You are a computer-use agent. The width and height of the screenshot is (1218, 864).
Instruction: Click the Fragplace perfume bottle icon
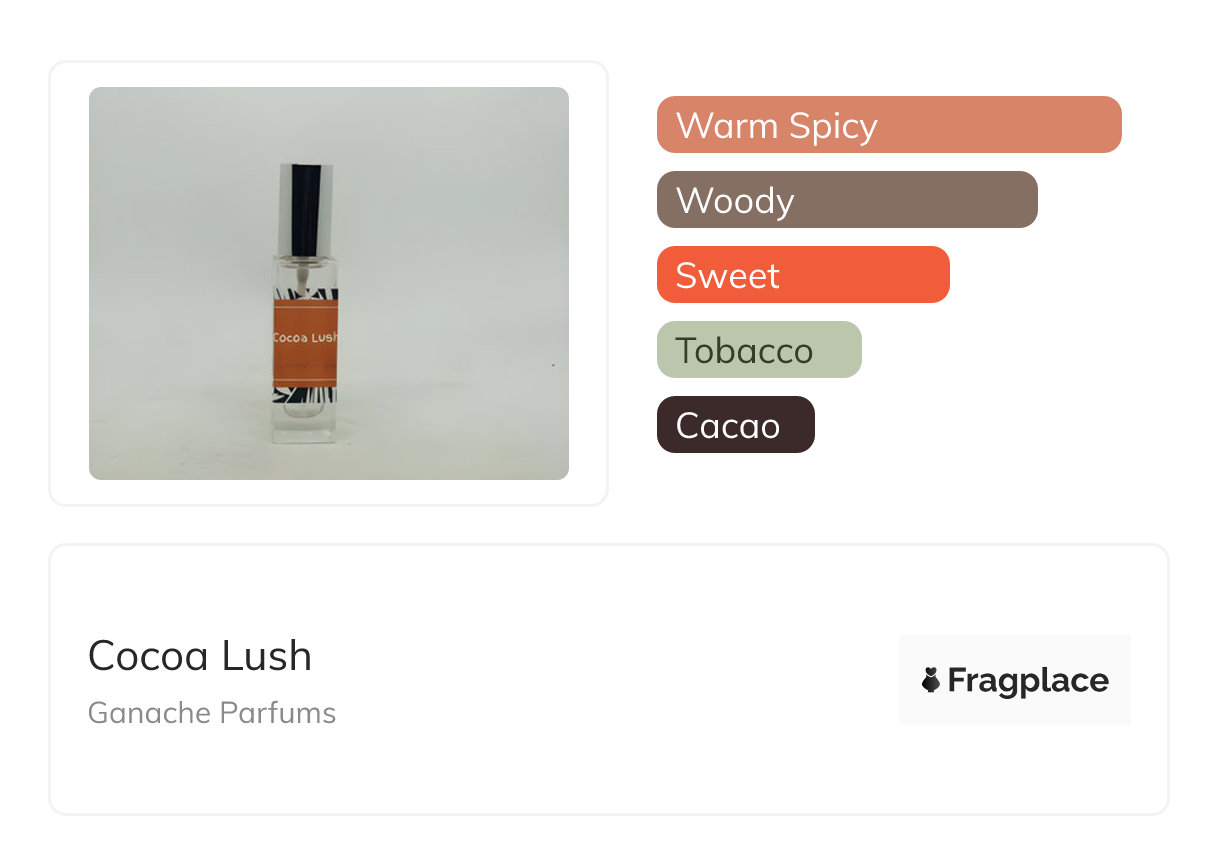click(931, 681)
